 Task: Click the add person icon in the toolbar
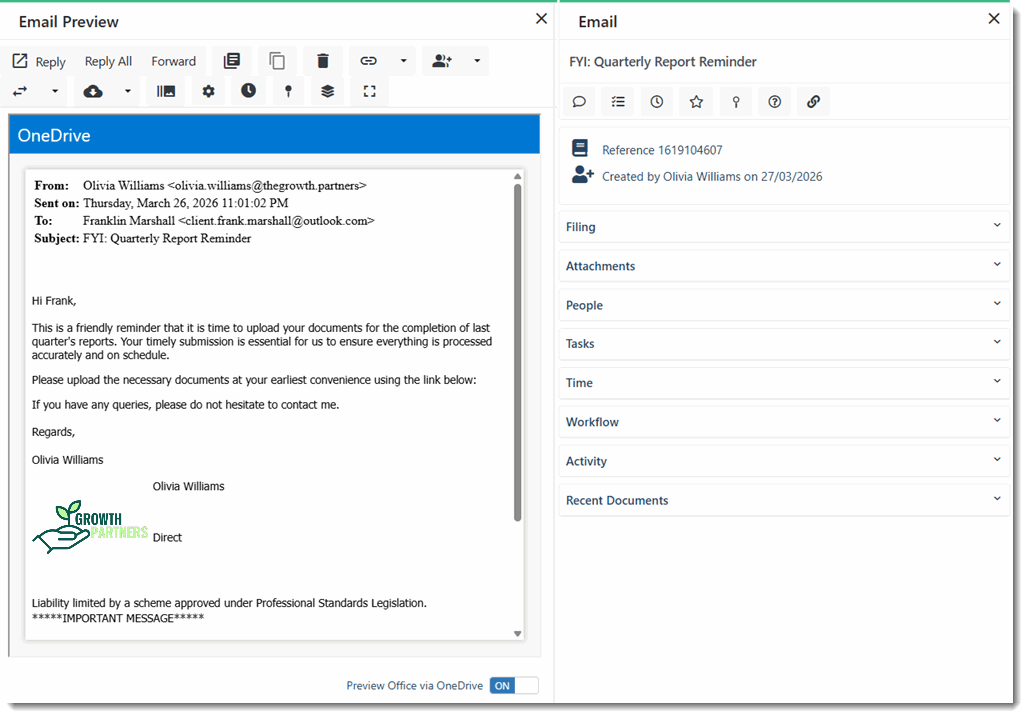(442, 61)
